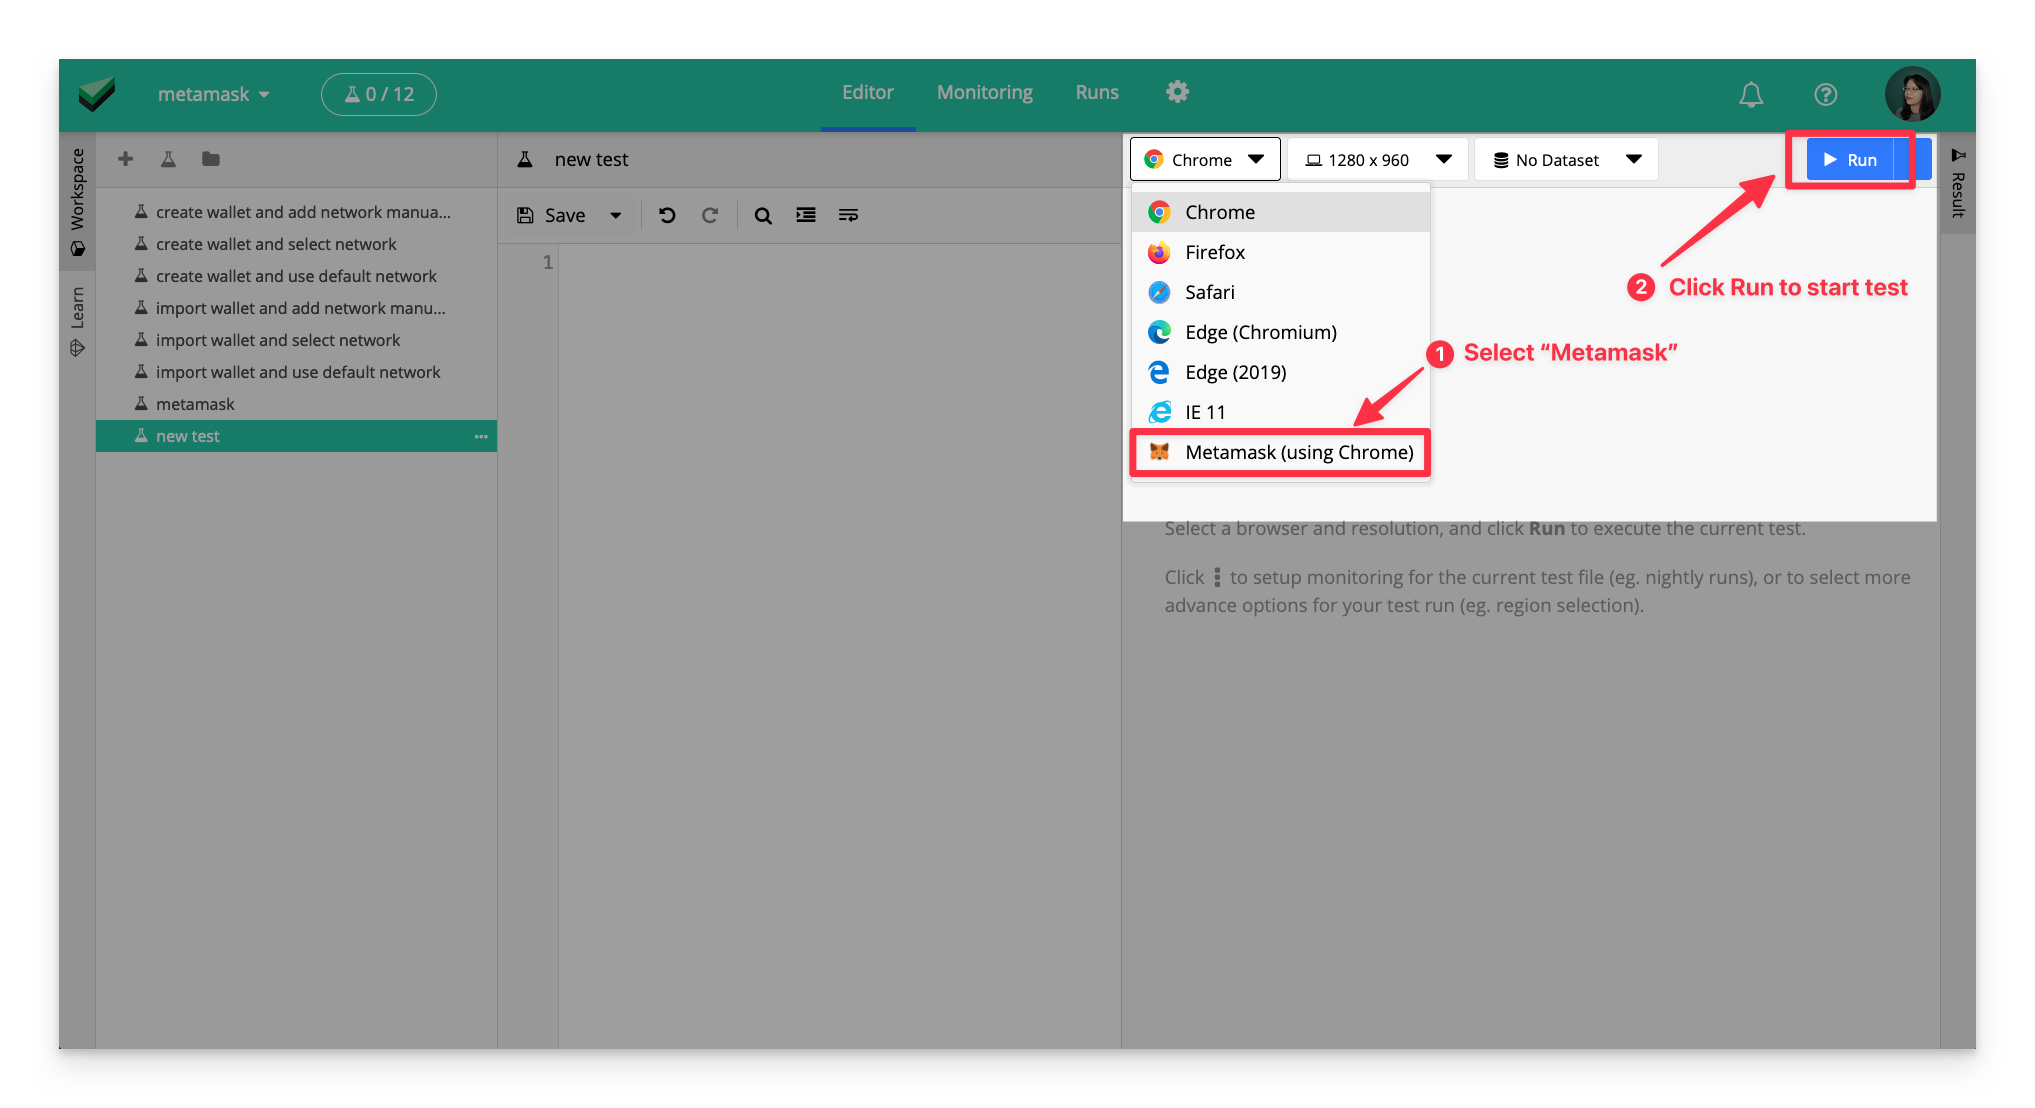Screen dimensions: 2035x1108
Task: Click the indent lines icon in editor toolbar
Action: (806, 215)
